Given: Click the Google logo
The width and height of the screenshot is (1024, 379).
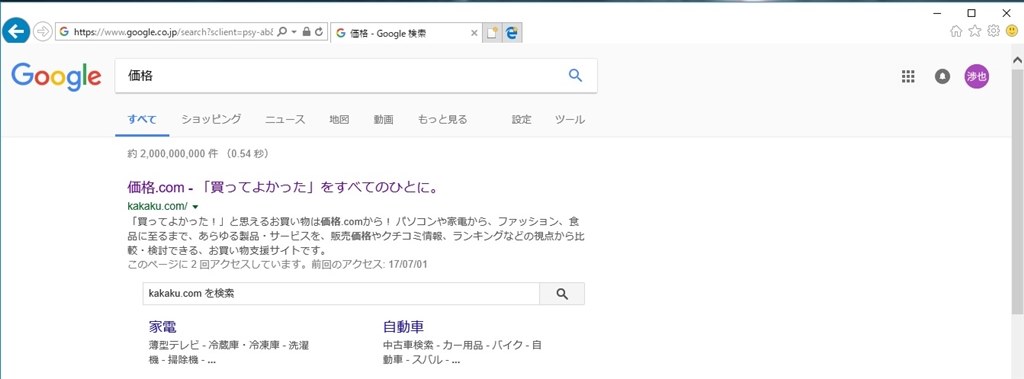Looking at the screenshot, I should tap(56, 77).
